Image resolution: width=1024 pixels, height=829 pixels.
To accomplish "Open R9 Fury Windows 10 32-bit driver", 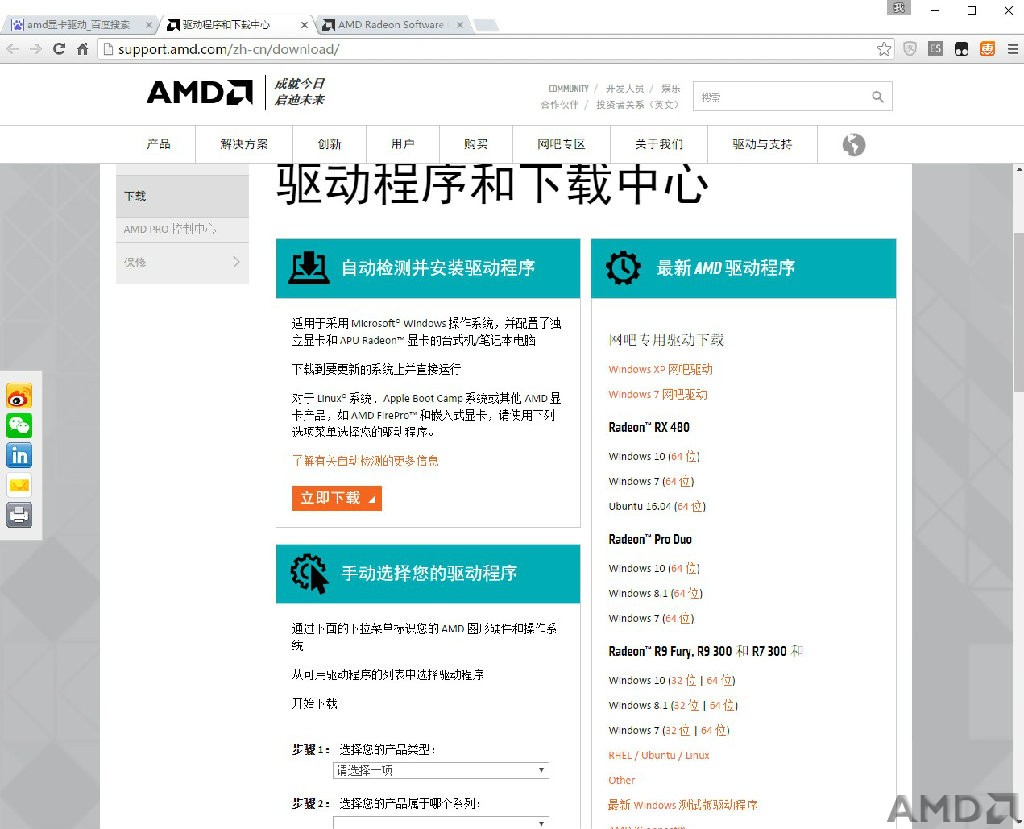I will (x=684, y=680).
